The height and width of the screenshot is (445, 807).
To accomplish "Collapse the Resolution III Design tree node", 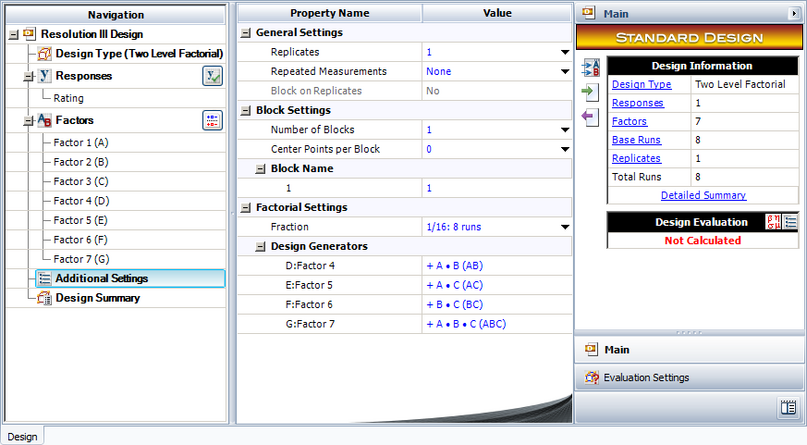I will tap(14, 35).
